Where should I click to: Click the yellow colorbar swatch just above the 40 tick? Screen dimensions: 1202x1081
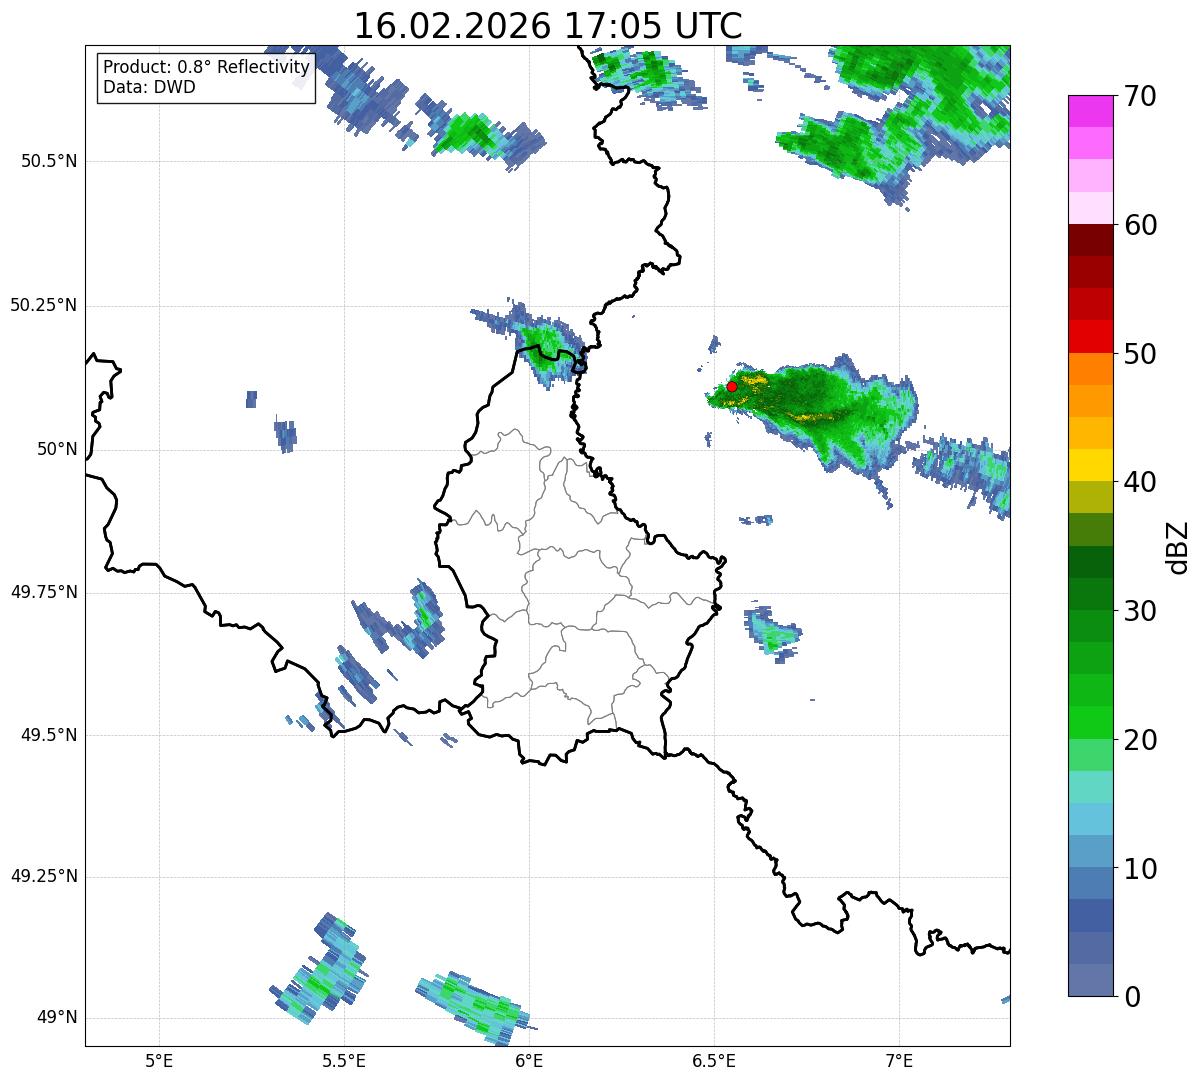(1090, 465)
